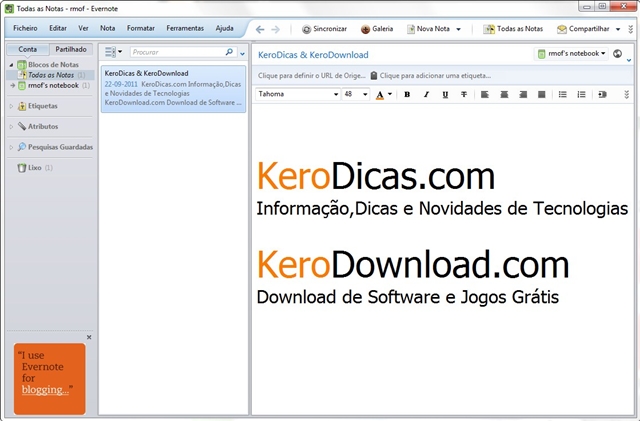The width and height of the screenshot is (640, 421).
Task: Switch to the Conta tab
Action: pos(27,49)
